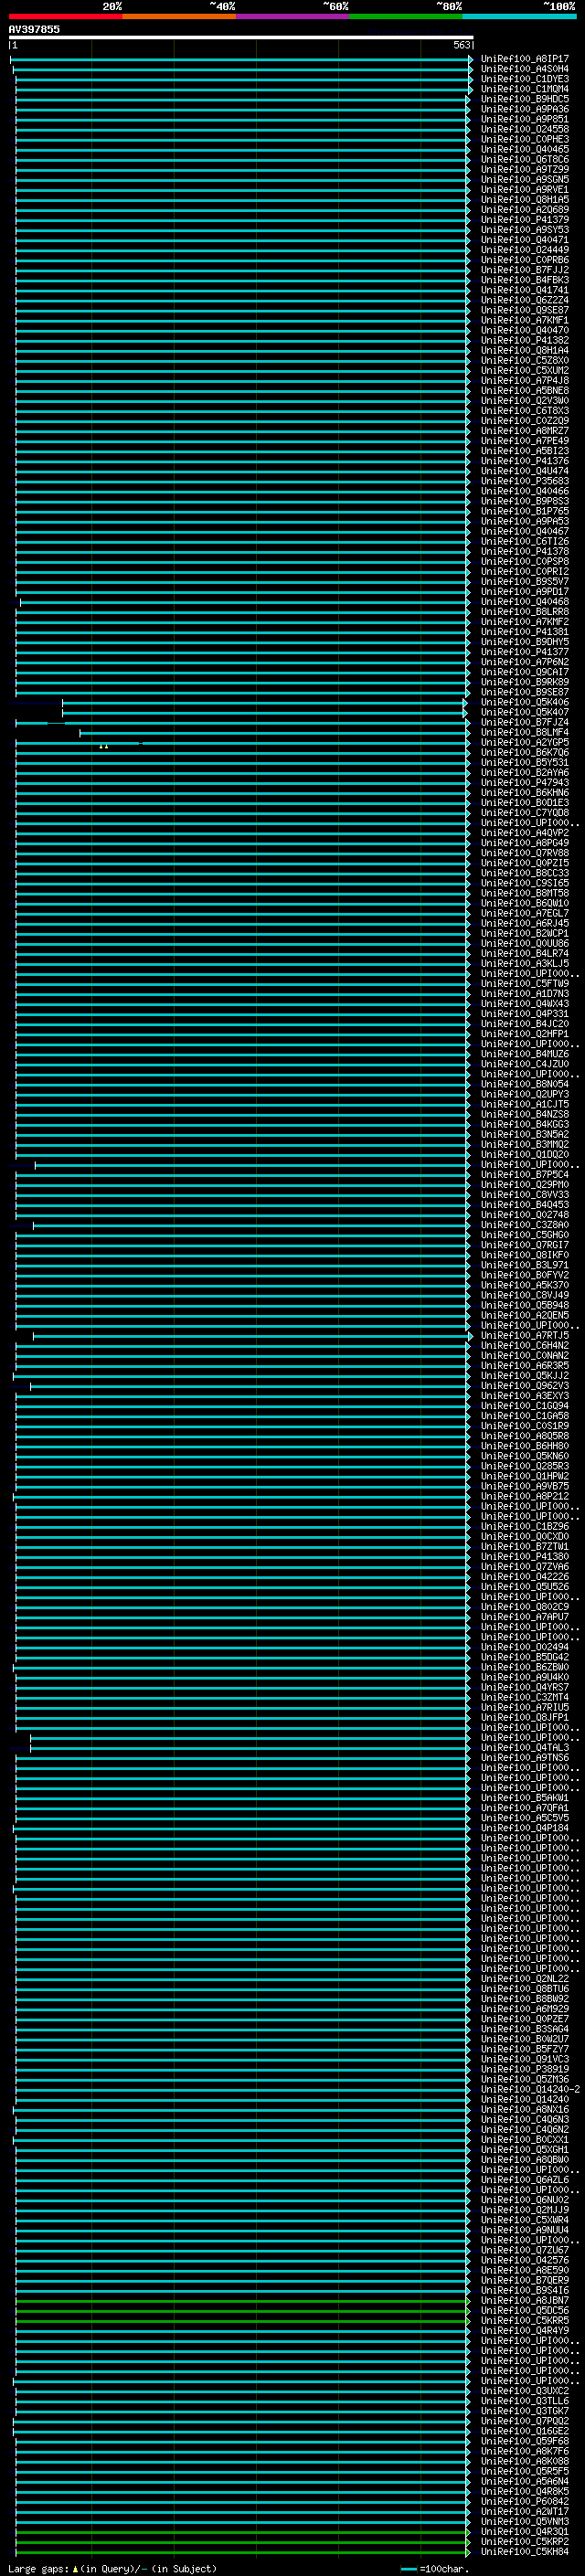Click the UniRef100_Q40465 label

pyautogui.click(x=524, y=149)
